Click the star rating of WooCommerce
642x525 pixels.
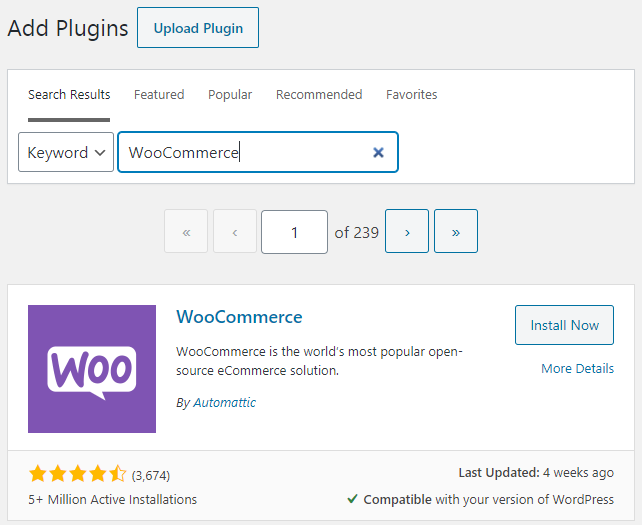click(x=78, y=474)
